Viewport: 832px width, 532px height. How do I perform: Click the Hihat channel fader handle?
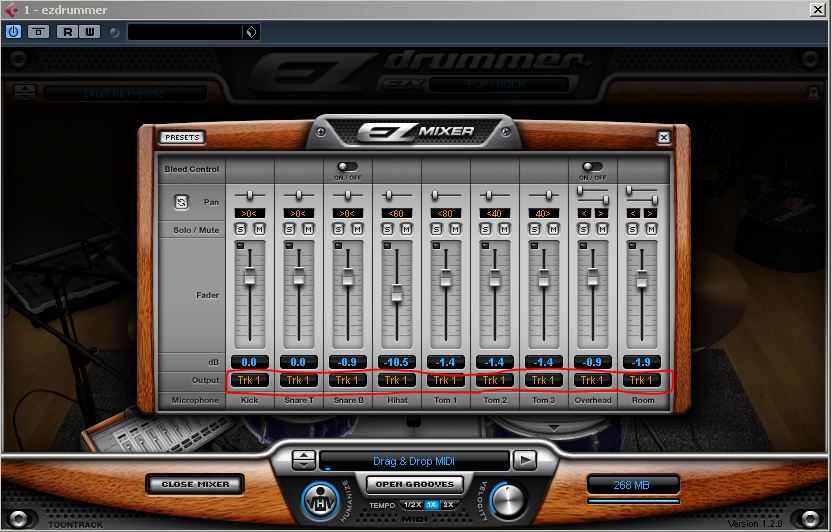[396, 293]
